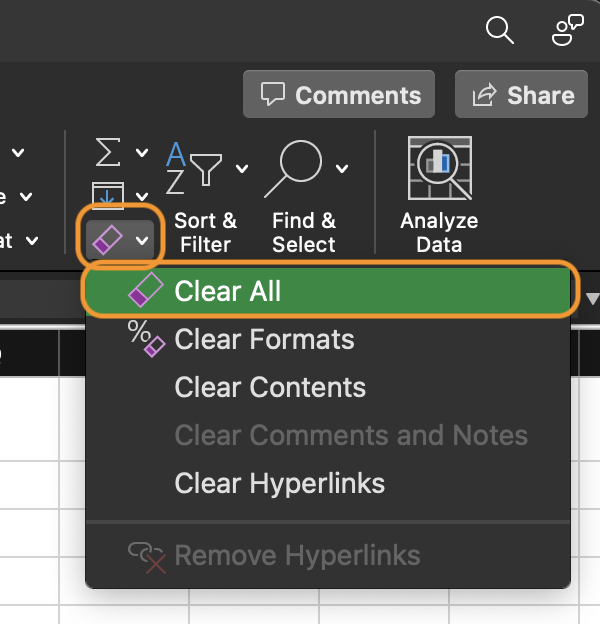The image size is (600, 624).
Task: Expand the Fill dropdown arrow
Action: point(142,196)
